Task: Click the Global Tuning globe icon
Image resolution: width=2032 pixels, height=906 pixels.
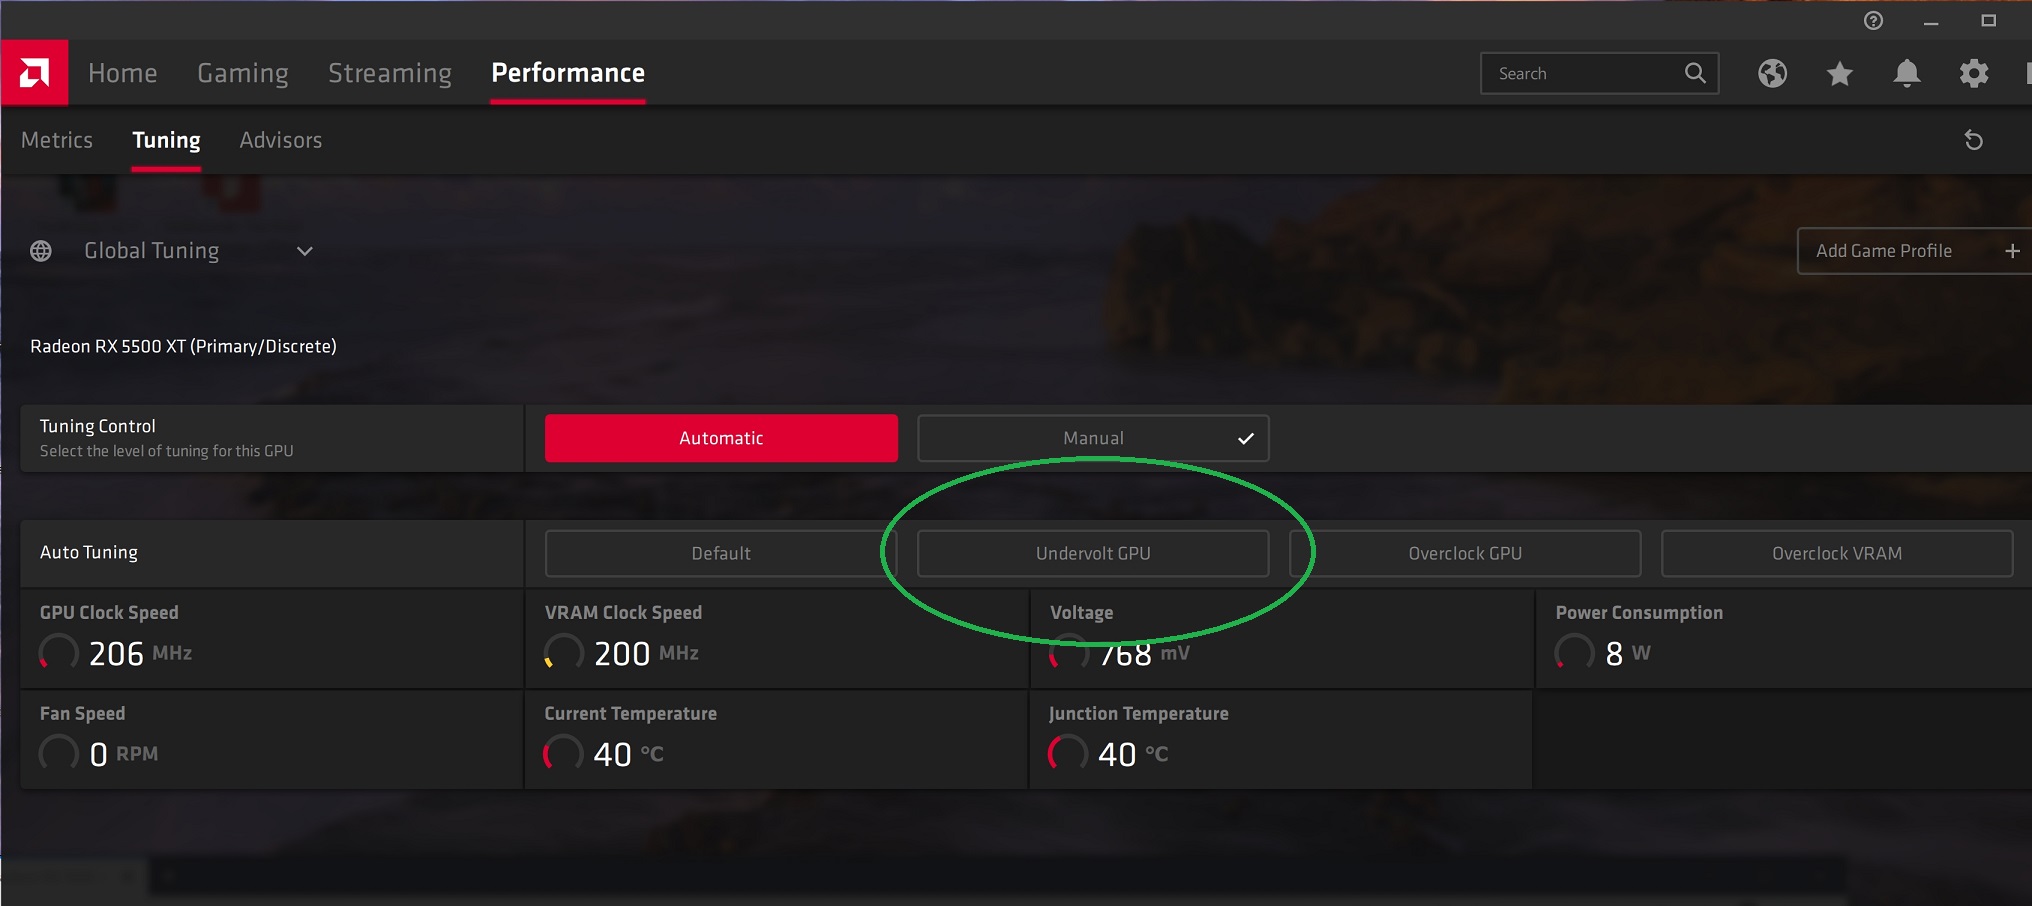Action: pos(41,251)
